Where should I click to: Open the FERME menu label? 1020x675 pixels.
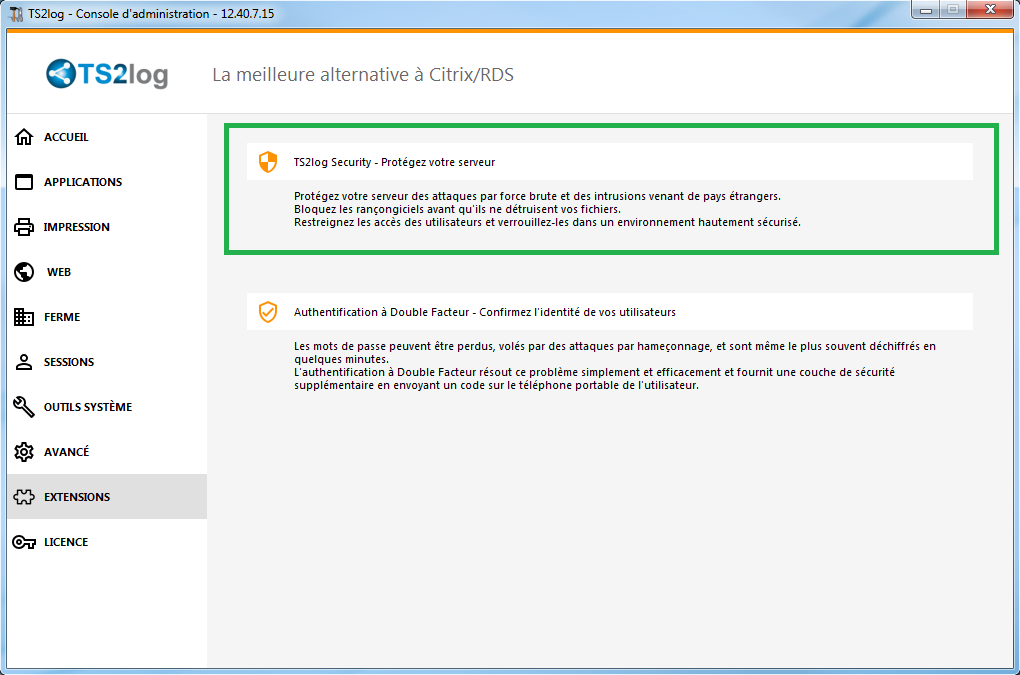coord(62,317)
